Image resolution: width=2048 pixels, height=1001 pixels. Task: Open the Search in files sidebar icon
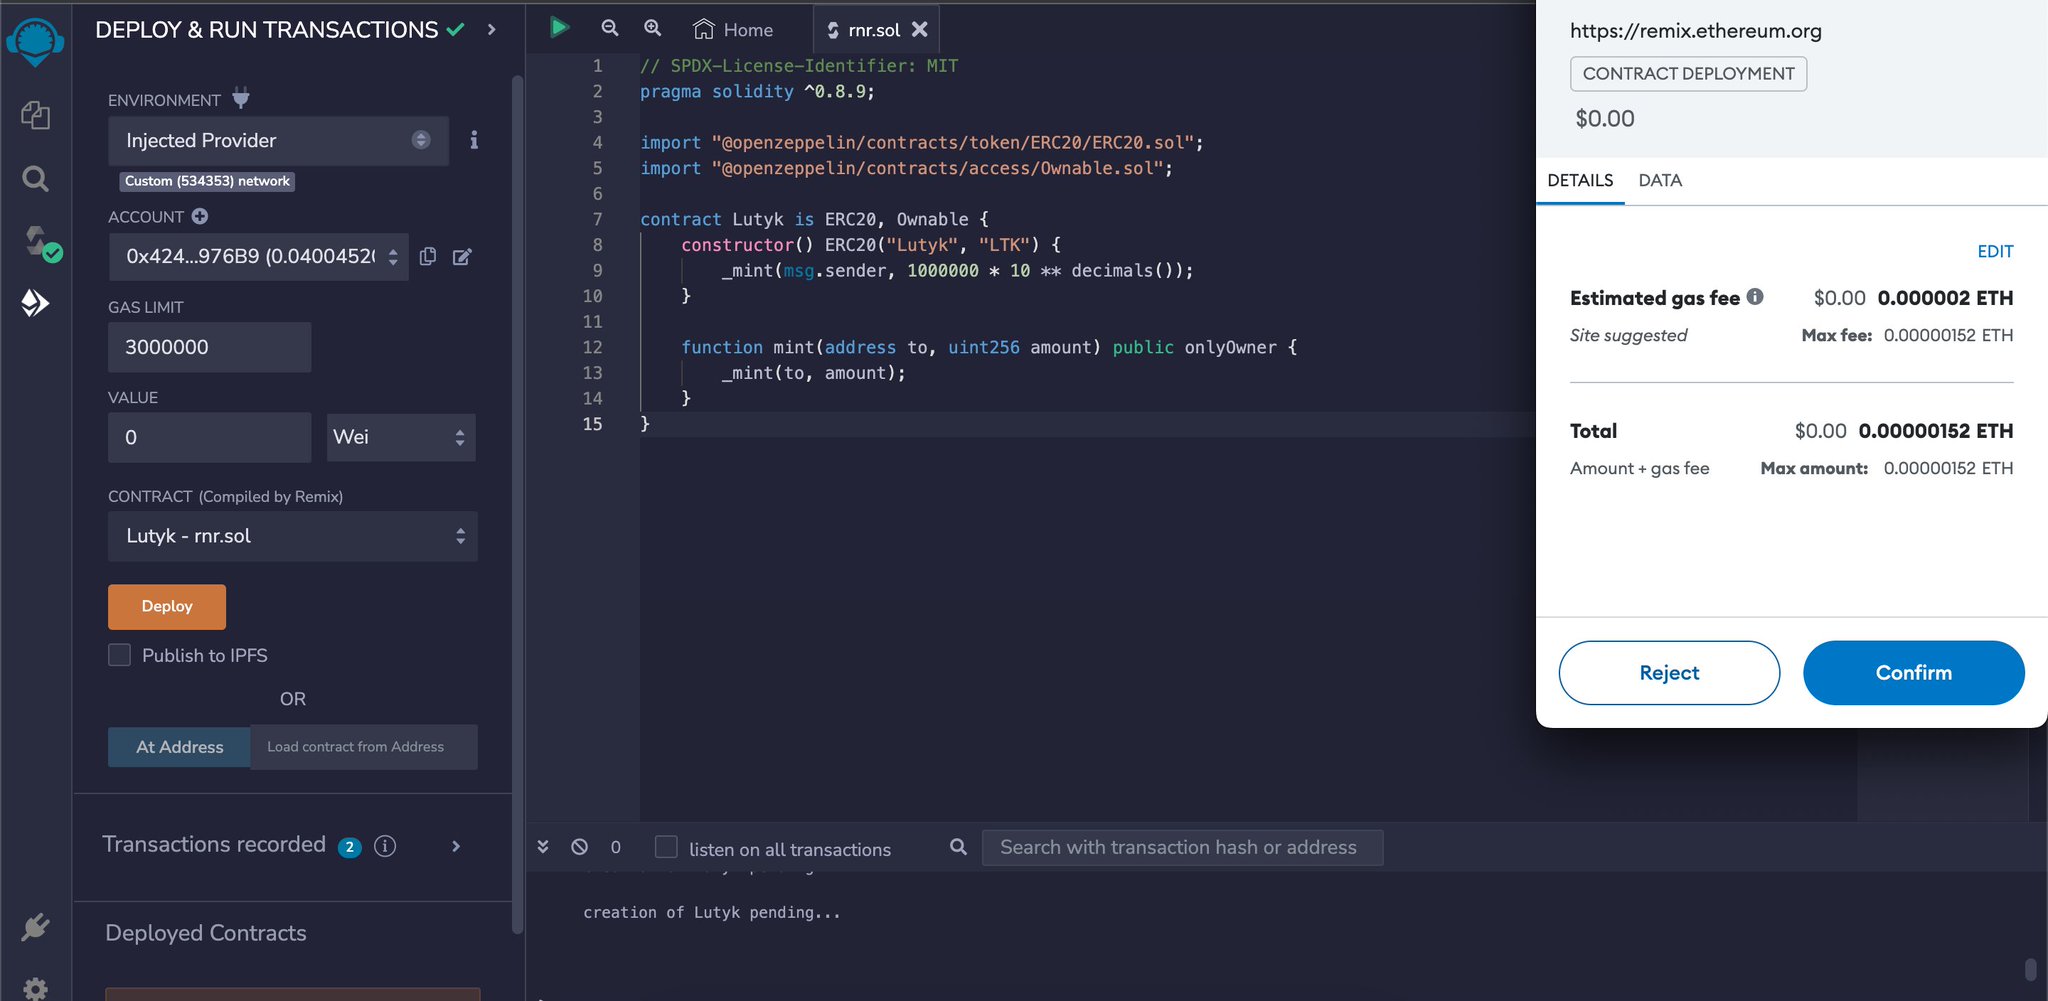point(35,178)
